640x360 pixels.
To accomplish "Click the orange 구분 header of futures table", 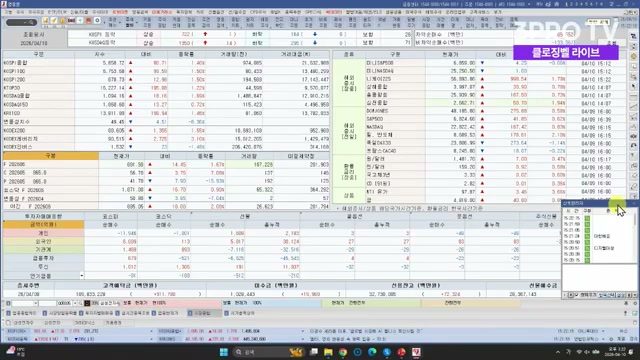I will coord(51,156).
